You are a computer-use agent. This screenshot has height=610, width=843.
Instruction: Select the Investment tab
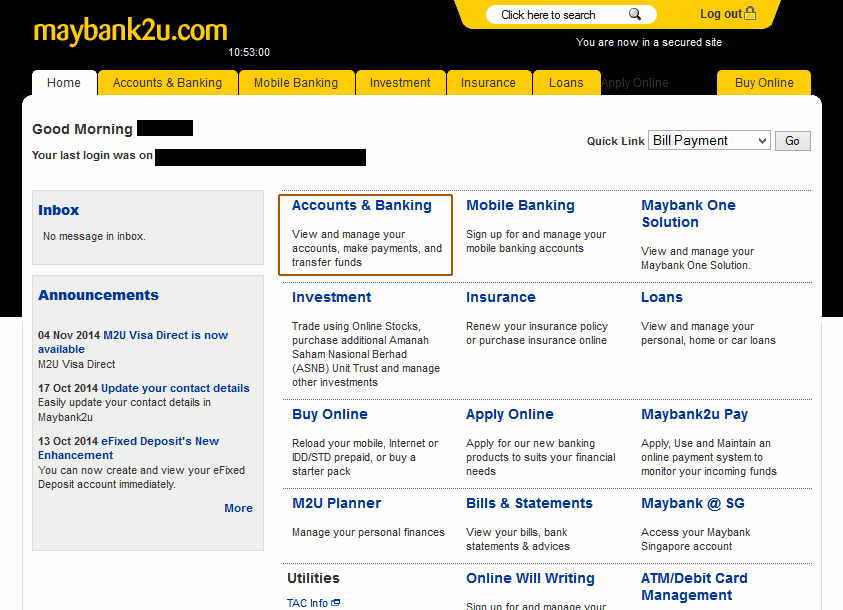tap(400, 83)
